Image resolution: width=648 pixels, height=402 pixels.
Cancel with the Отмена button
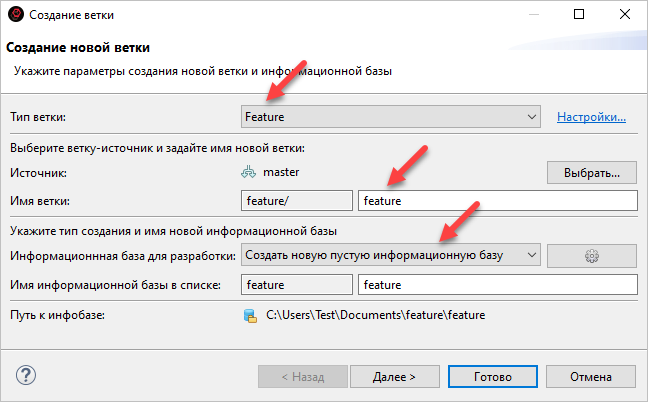590,376
